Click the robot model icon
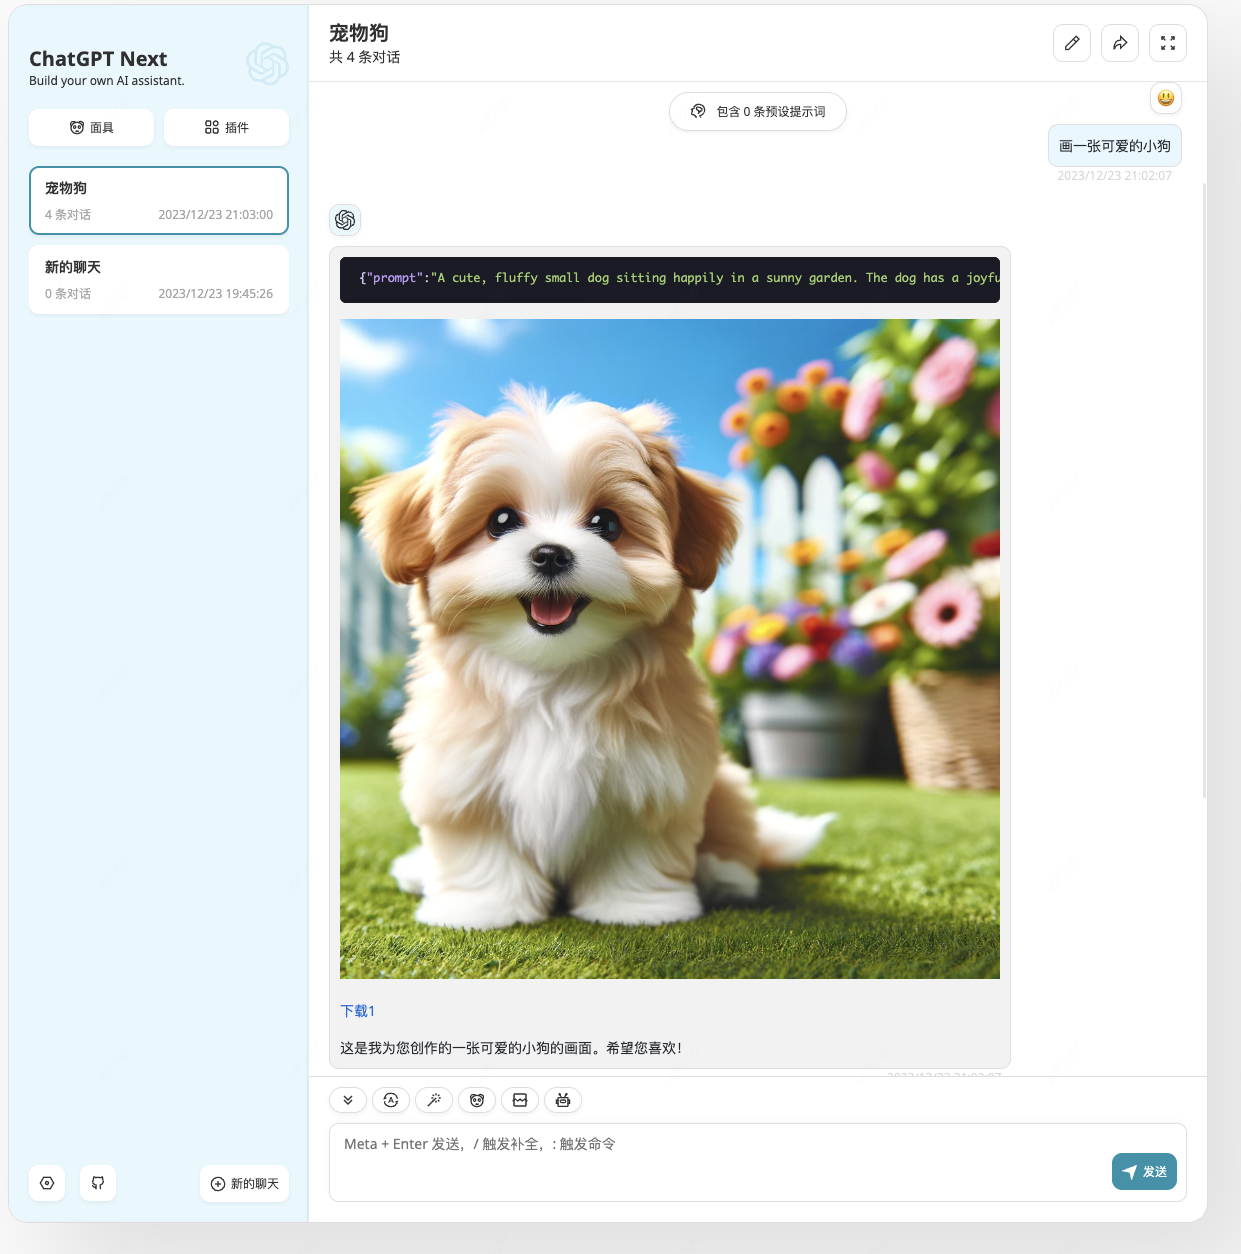The height and width of the screenshot is (1254, 1241). pyautogui.click(x=563, y=1100)
